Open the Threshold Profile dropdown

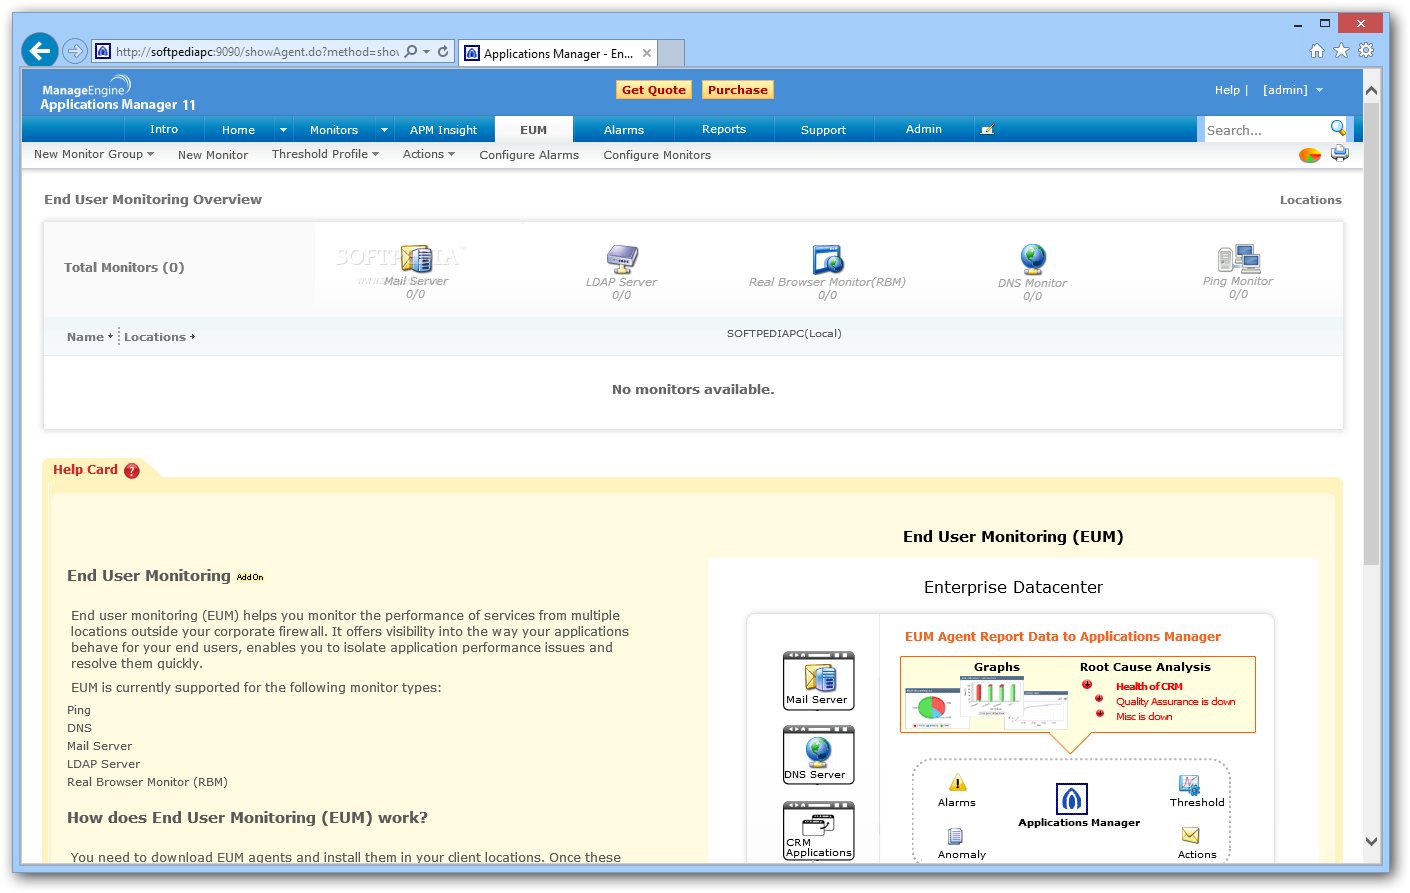pos(325,154)
